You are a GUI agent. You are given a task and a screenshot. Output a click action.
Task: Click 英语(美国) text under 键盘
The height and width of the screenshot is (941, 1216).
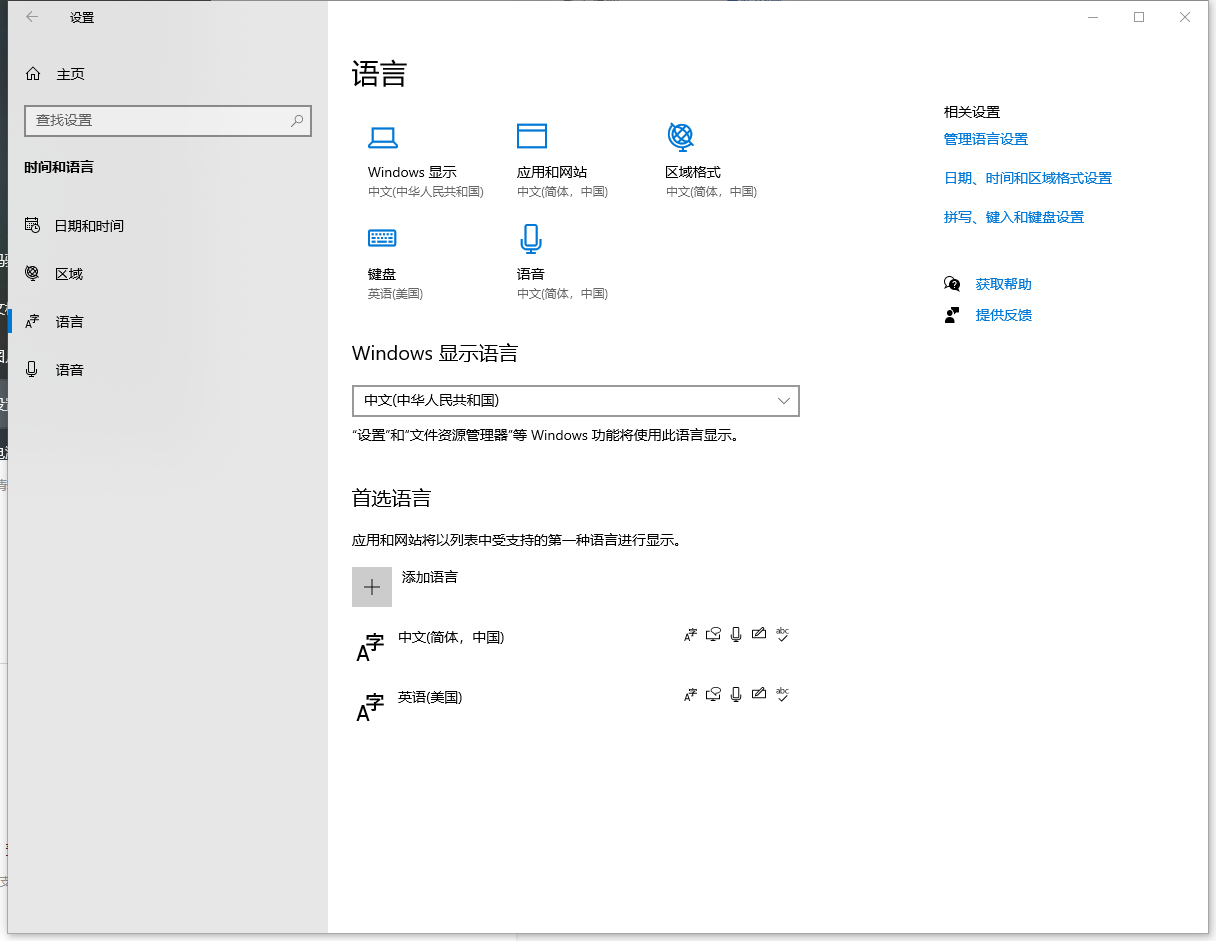click(x=395, y=294)
